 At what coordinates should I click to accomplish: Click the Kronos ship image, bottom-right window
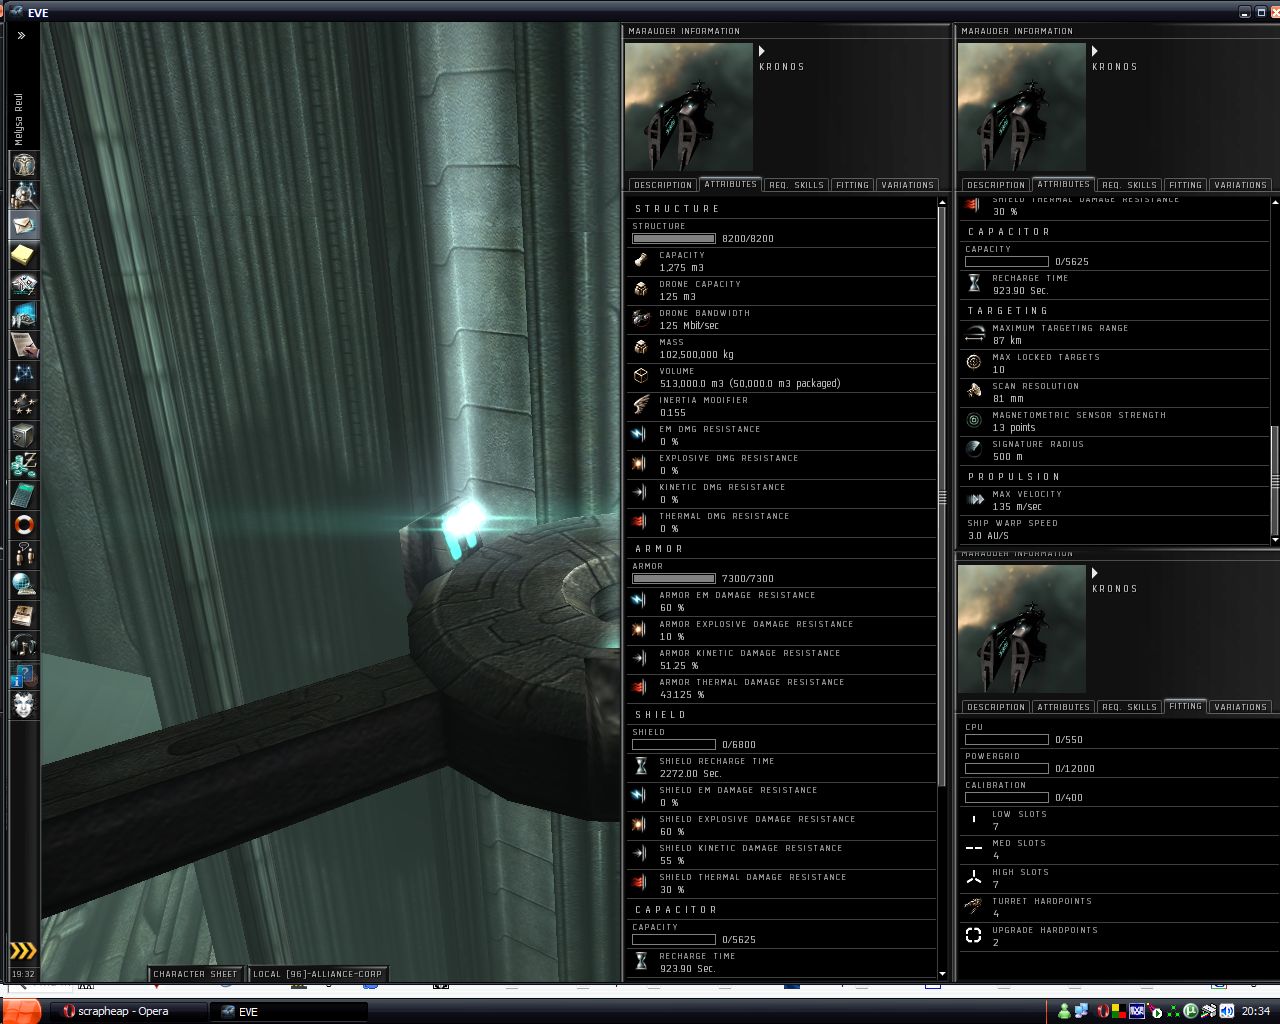coord(1022,629)
